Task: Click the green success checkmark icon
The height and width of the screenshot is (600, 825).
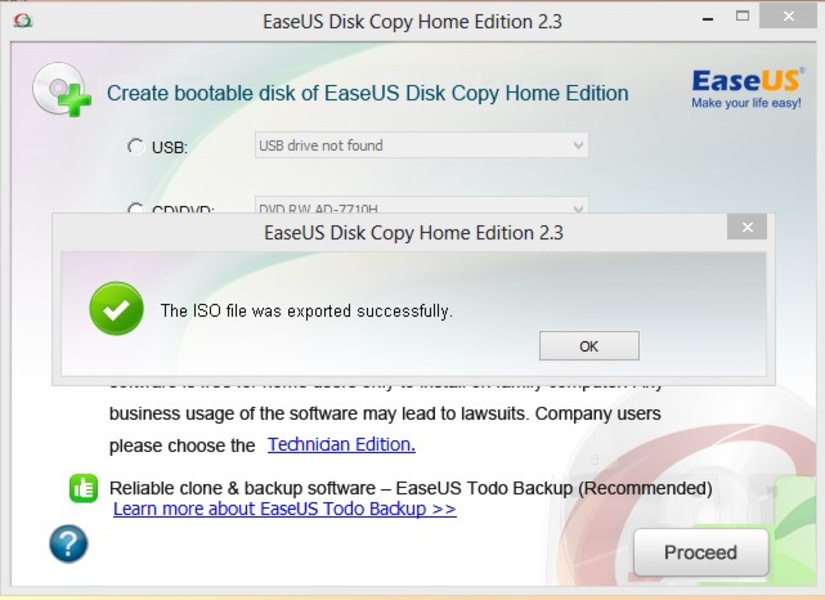Action: click(x=116, y=308)
